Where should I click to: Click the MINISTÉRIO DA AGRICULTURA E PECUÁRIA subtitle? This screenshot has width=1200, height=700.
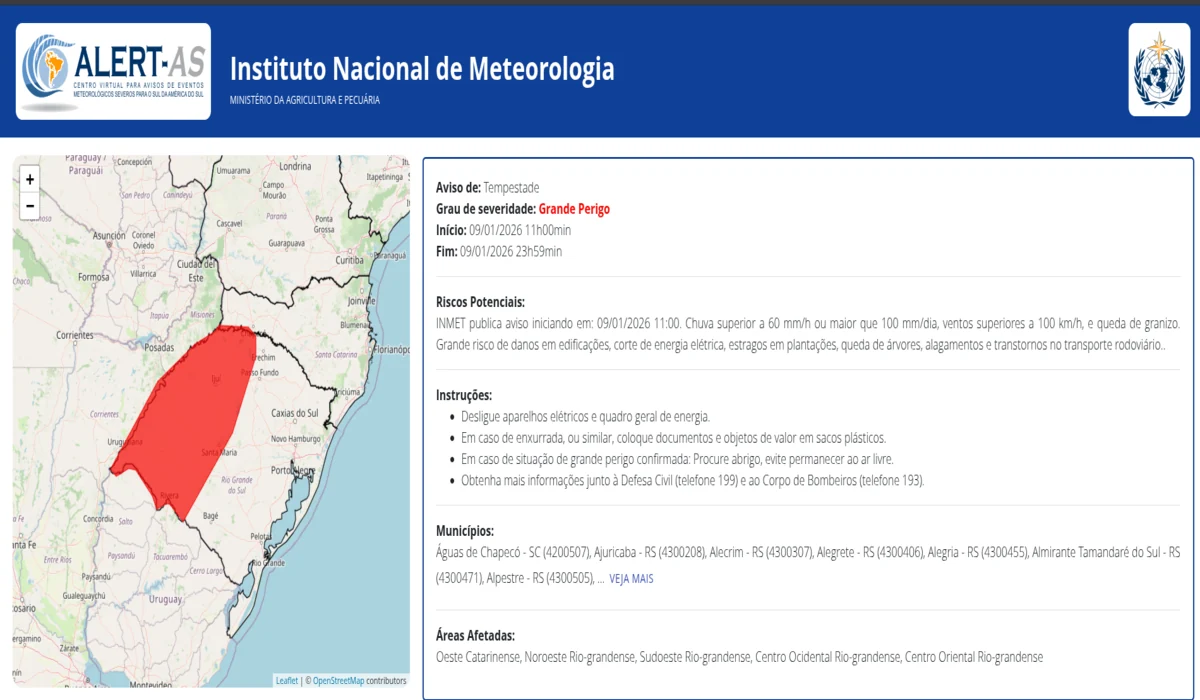[x=306, y=100]
